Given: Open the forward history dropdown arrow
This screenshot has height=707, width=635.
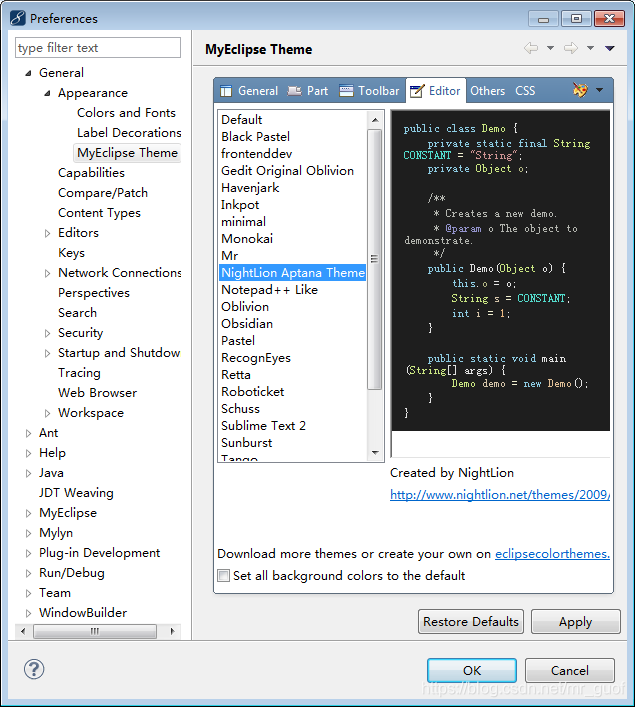Looking at the screenshot, I should (590, 48).
